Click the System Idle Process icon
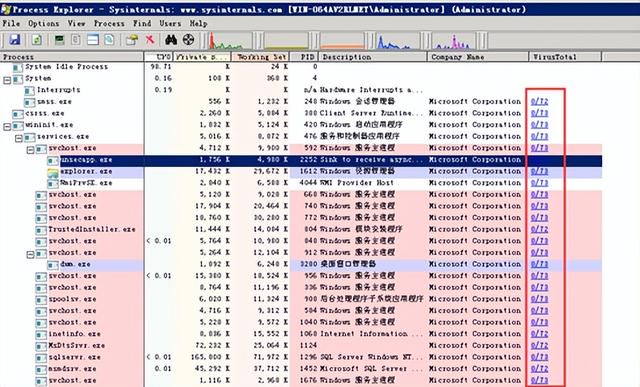Screen dimensions: 640x387 tap(18, 67)
